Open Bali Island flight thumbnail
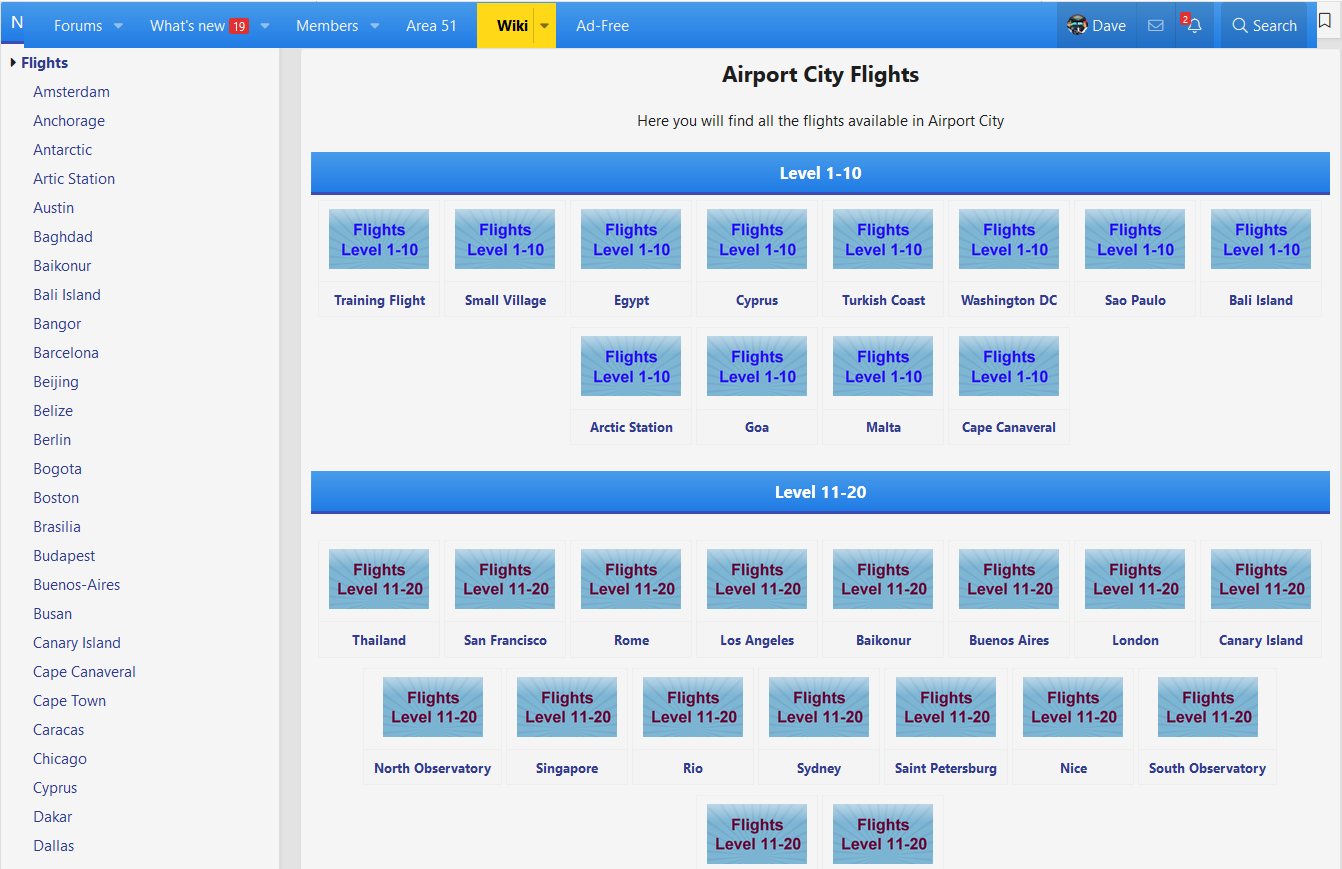The image size is (1342, 869). [1261, 239]
